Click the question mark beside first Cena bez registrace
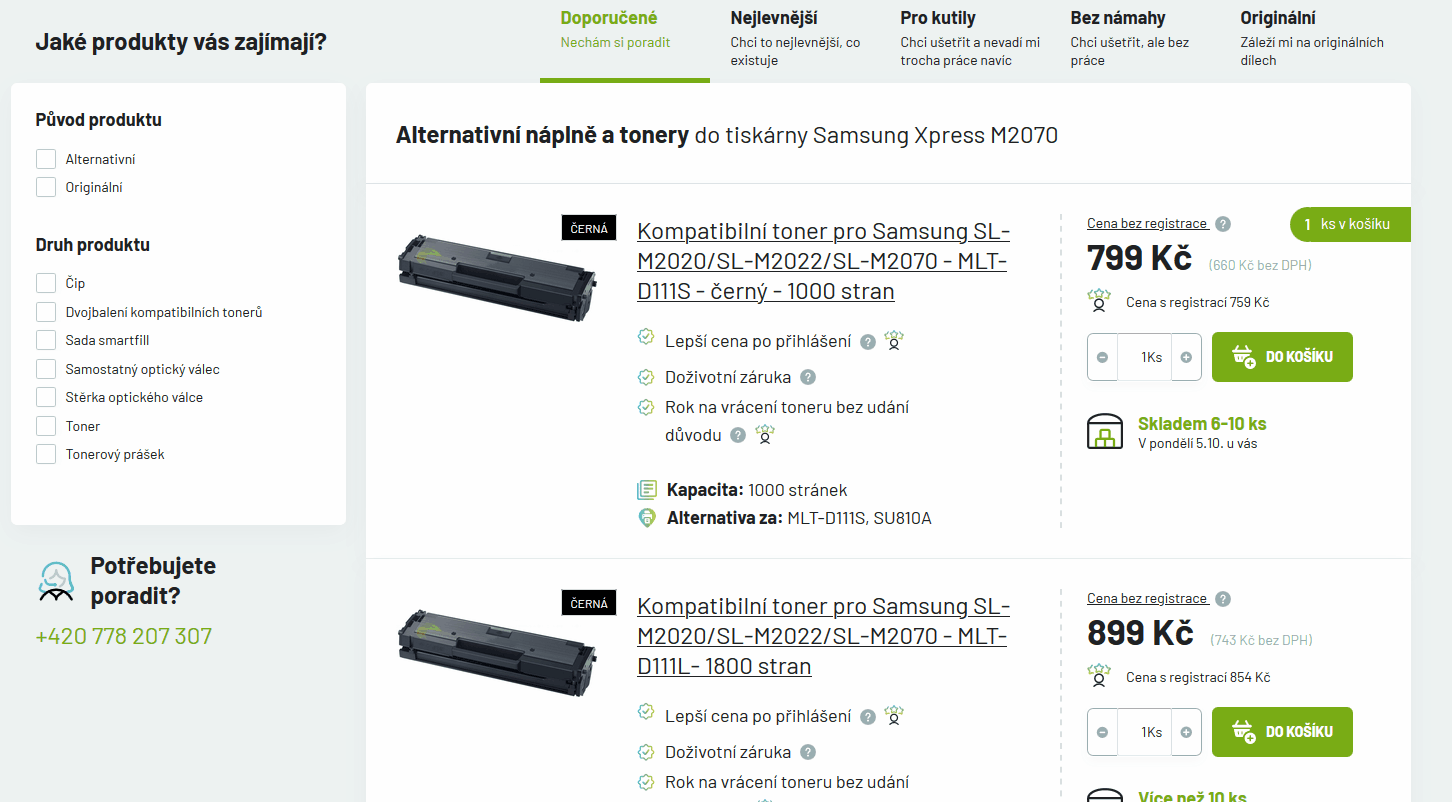Viewport: 1452px width, 802px height. coord(1223,224)
